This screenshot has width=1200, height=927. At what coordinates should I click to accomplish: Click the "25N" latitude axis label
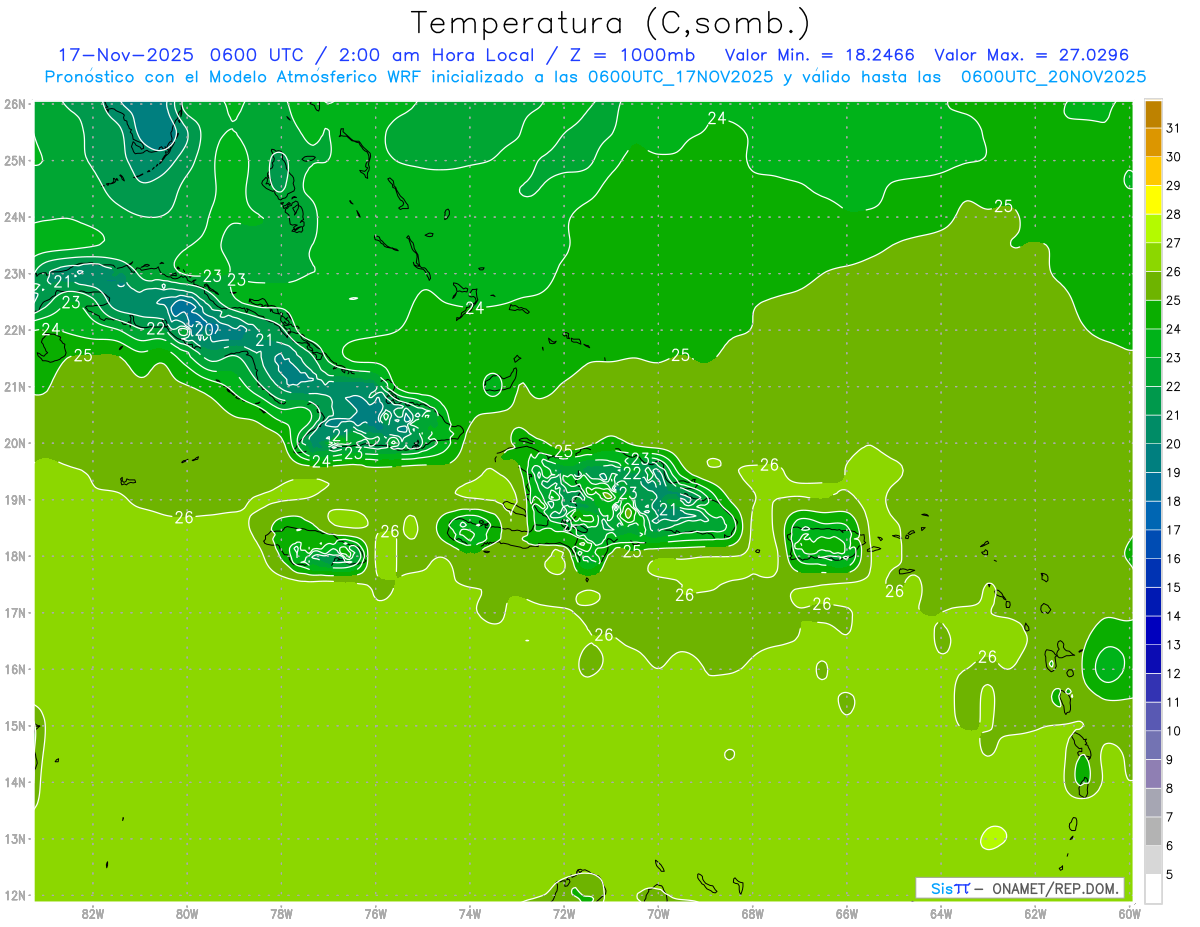pyautogui.click(x=14, y=161)
